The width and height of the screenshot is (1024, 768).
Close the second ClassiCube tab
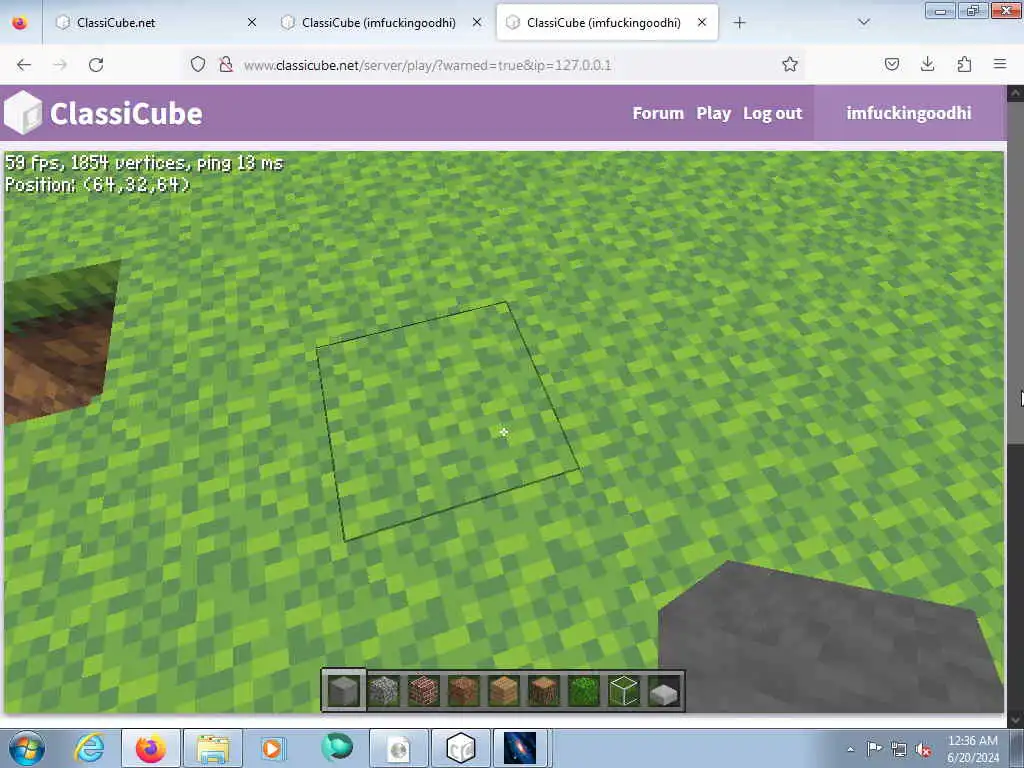pos(477,22)
